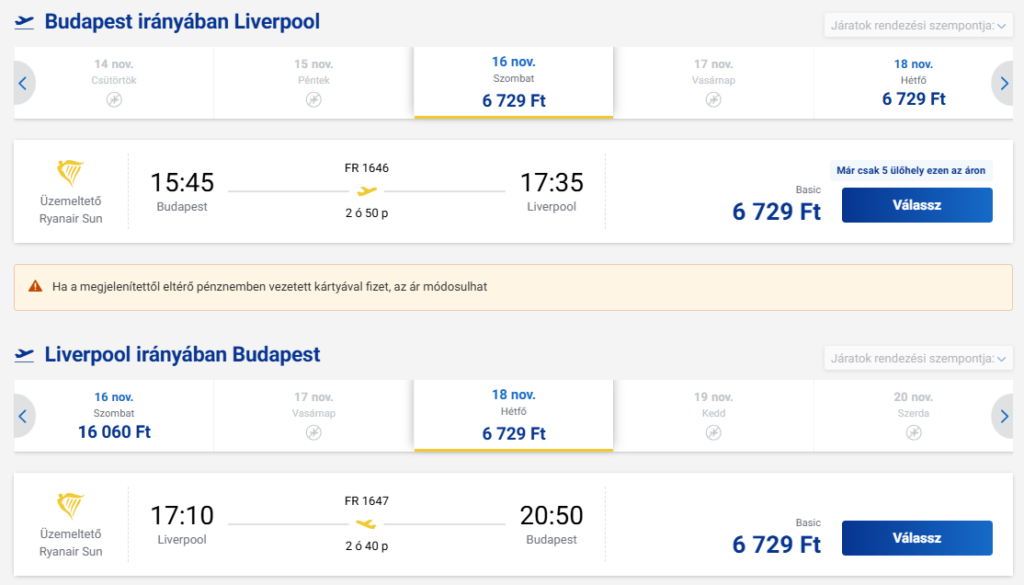Click the plane icon beside Budapest irányában Liverpool
Image resolution: width=1024 pixels, height=585 pixels.
pos(24,22)
